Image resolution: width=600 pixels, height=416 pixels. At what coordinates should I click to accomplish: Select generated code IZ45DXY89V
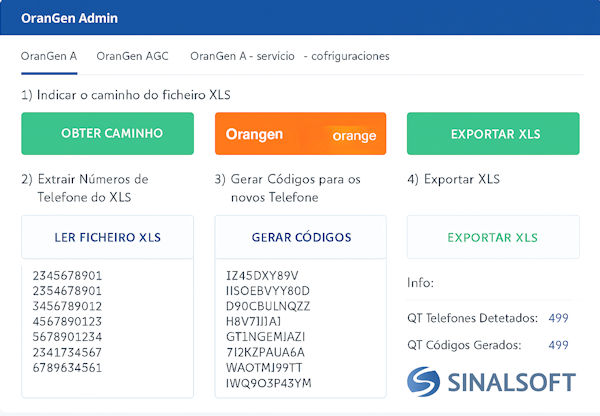coord(262,276)
